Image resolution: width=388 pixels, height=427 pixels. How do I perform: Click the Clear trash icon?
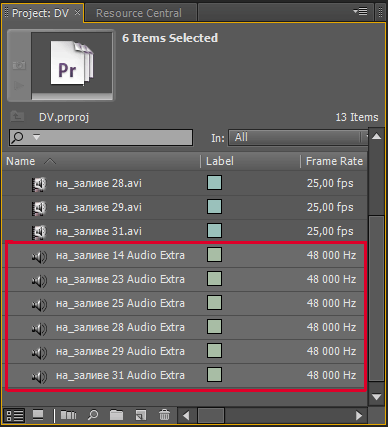click(x=164, y=415)
